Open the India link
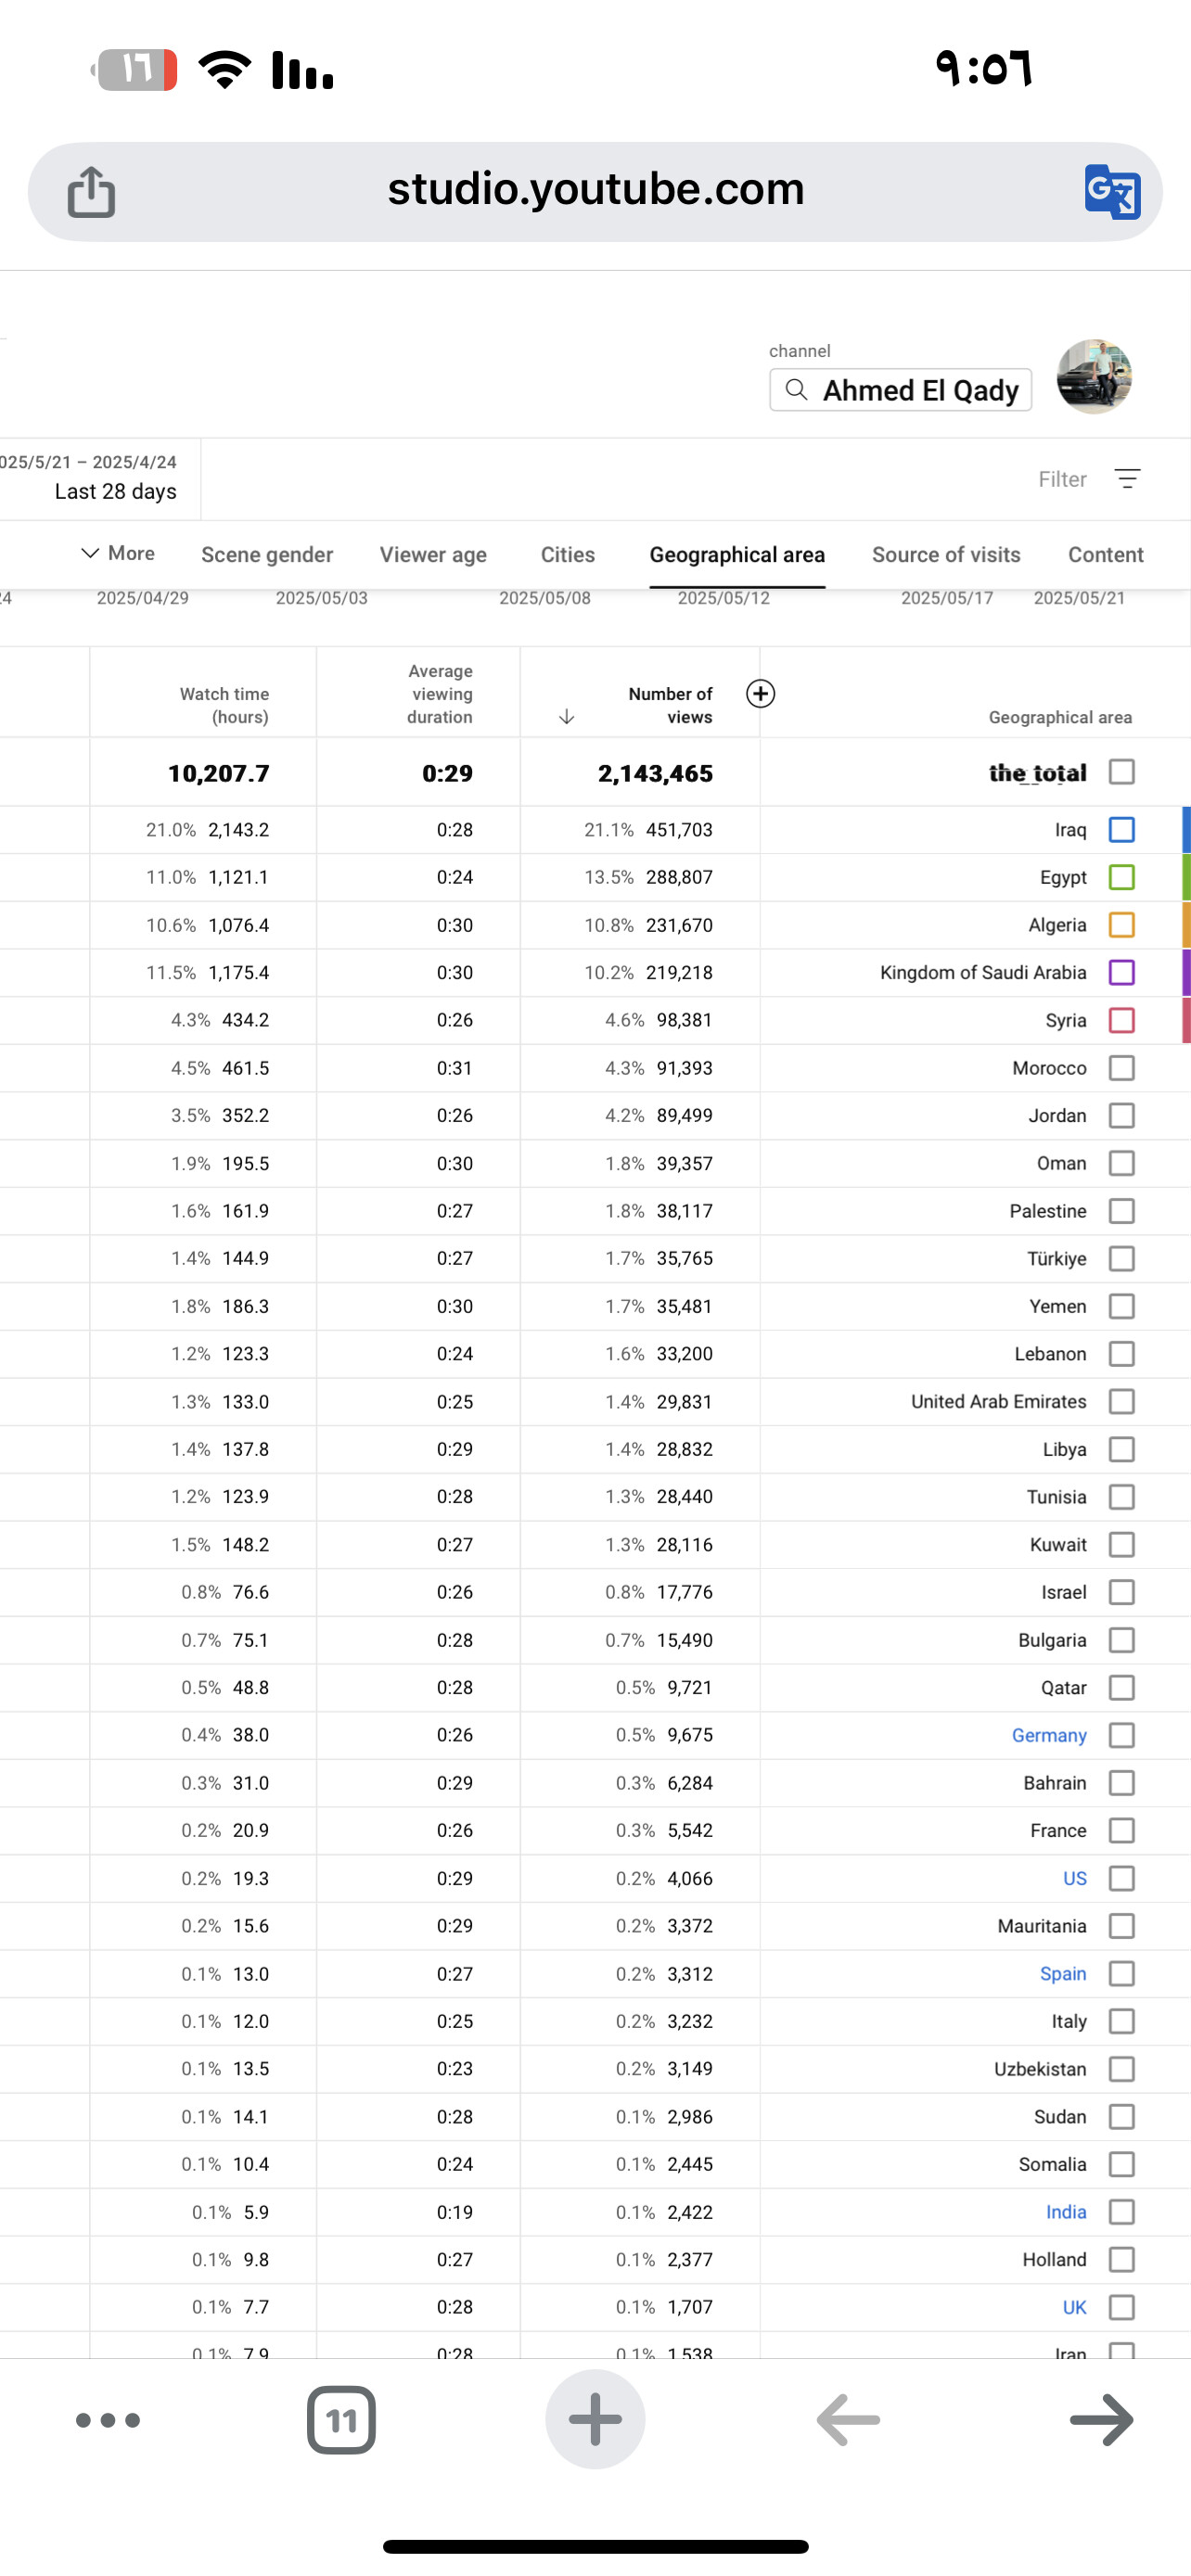The width and height of the screenshot is (1191, 2576). (x=1066, y=2212)
